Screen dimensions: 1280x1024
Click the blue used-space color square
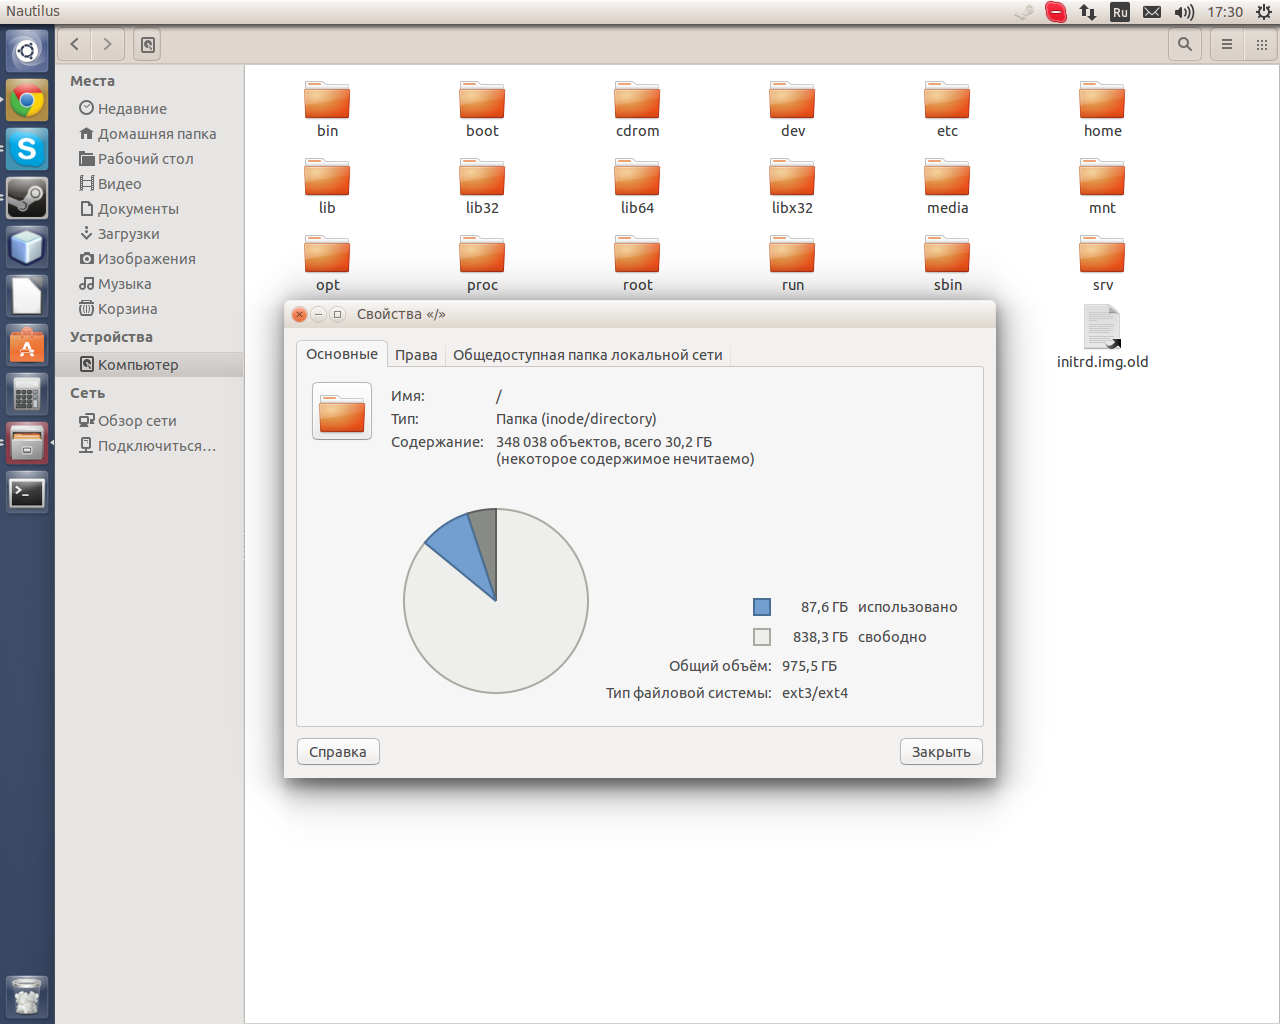click(762, 607)
